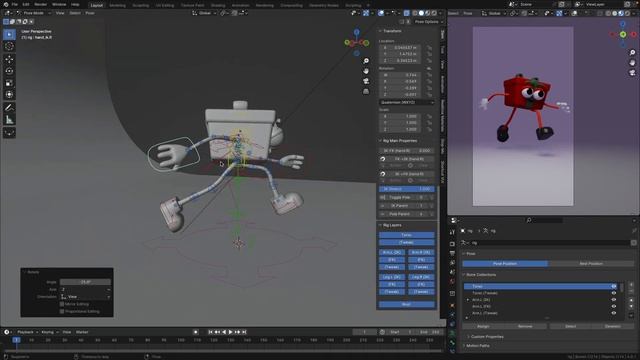Click the Rest Position button
640x360 pixels.
coord(591,264)
